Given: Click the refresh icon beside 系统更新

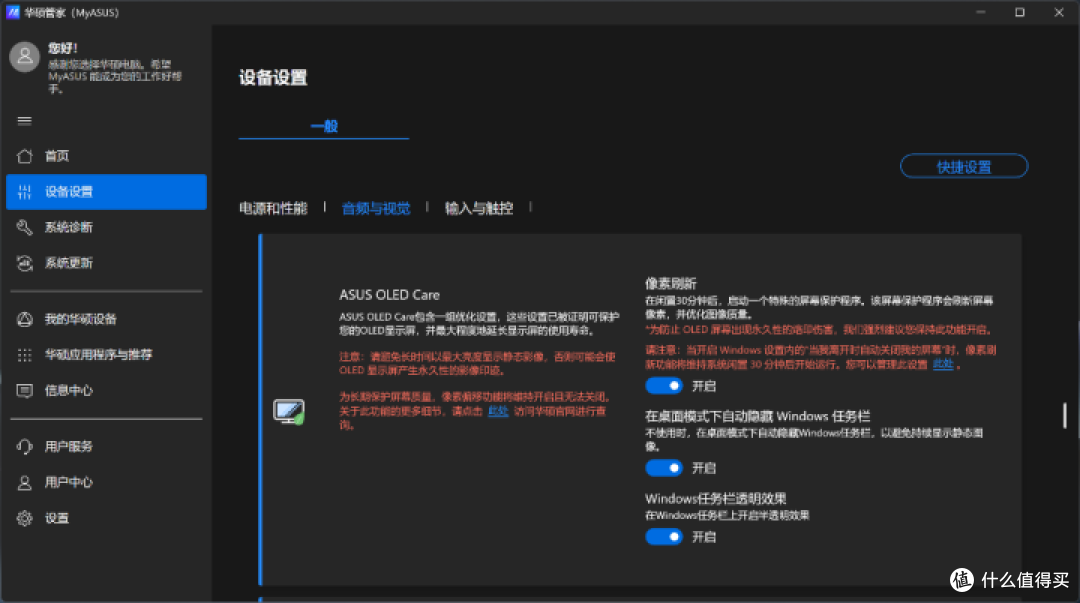Looking at the screenshot, I should pos(25,263).
